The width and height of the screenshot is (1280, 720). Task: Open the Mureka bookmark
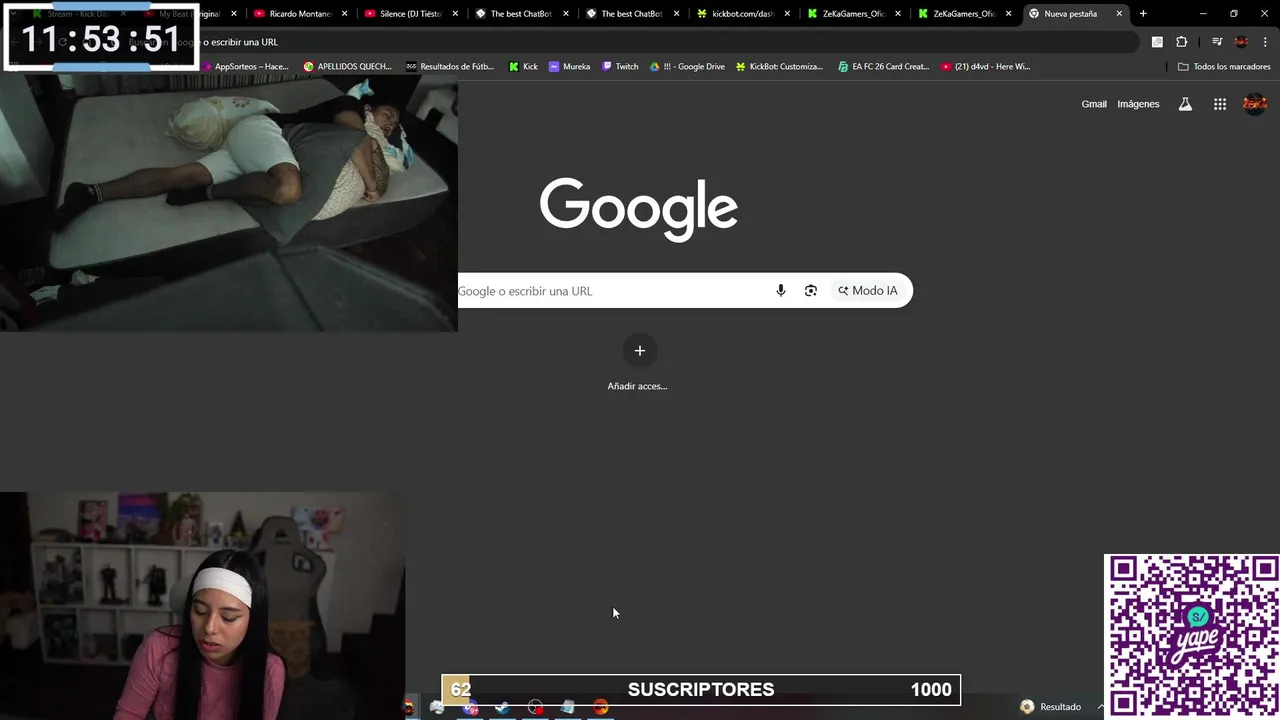click(569, 67)
